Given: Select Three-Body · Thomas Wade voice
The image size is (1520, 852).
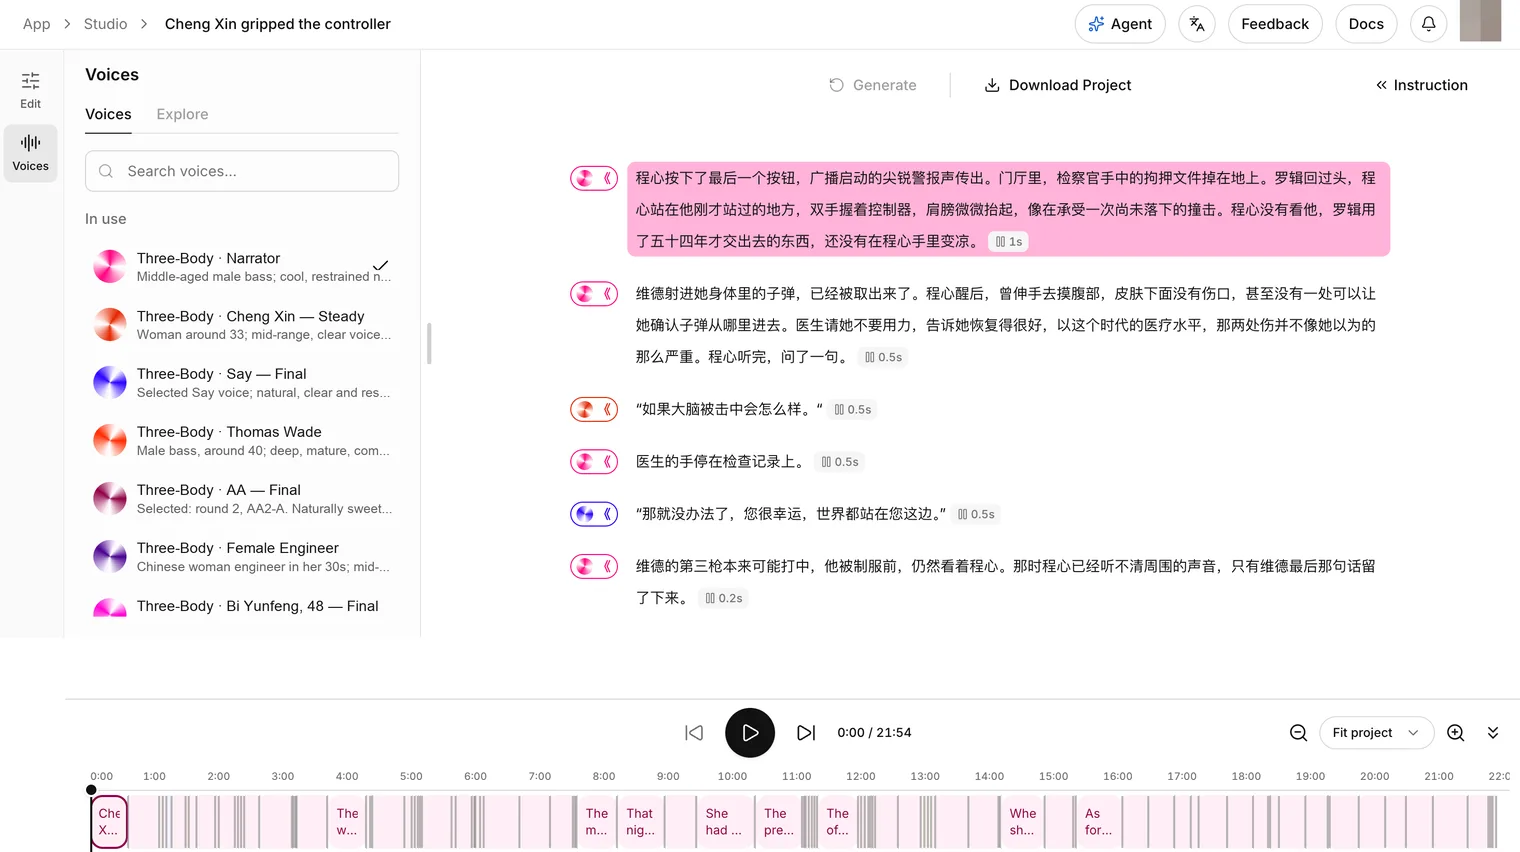Looking at the screenshot, I should coord(242,441).
